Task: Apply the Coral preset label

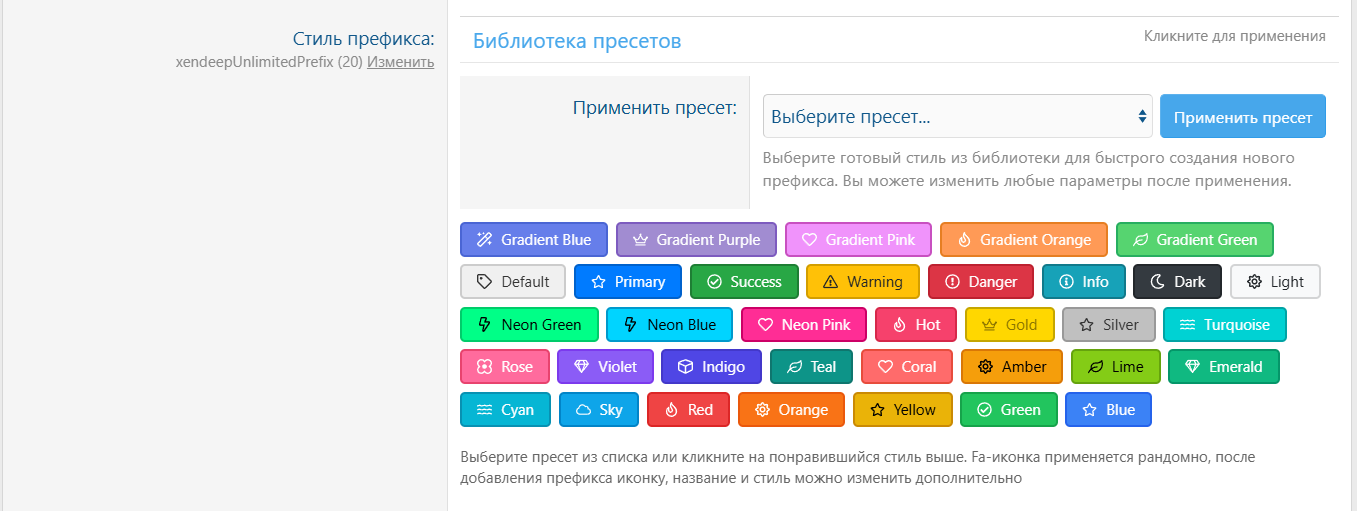Action: coord(906,367)
